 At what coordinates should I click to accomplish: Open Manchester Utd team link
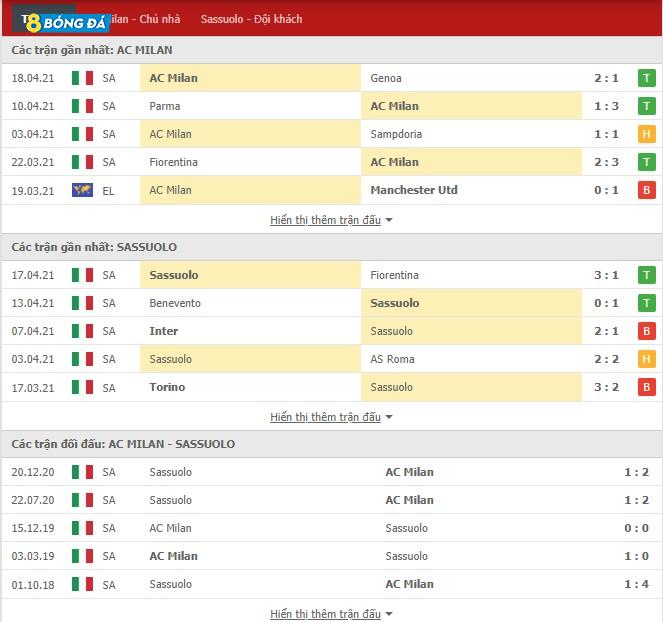(413, 190)
